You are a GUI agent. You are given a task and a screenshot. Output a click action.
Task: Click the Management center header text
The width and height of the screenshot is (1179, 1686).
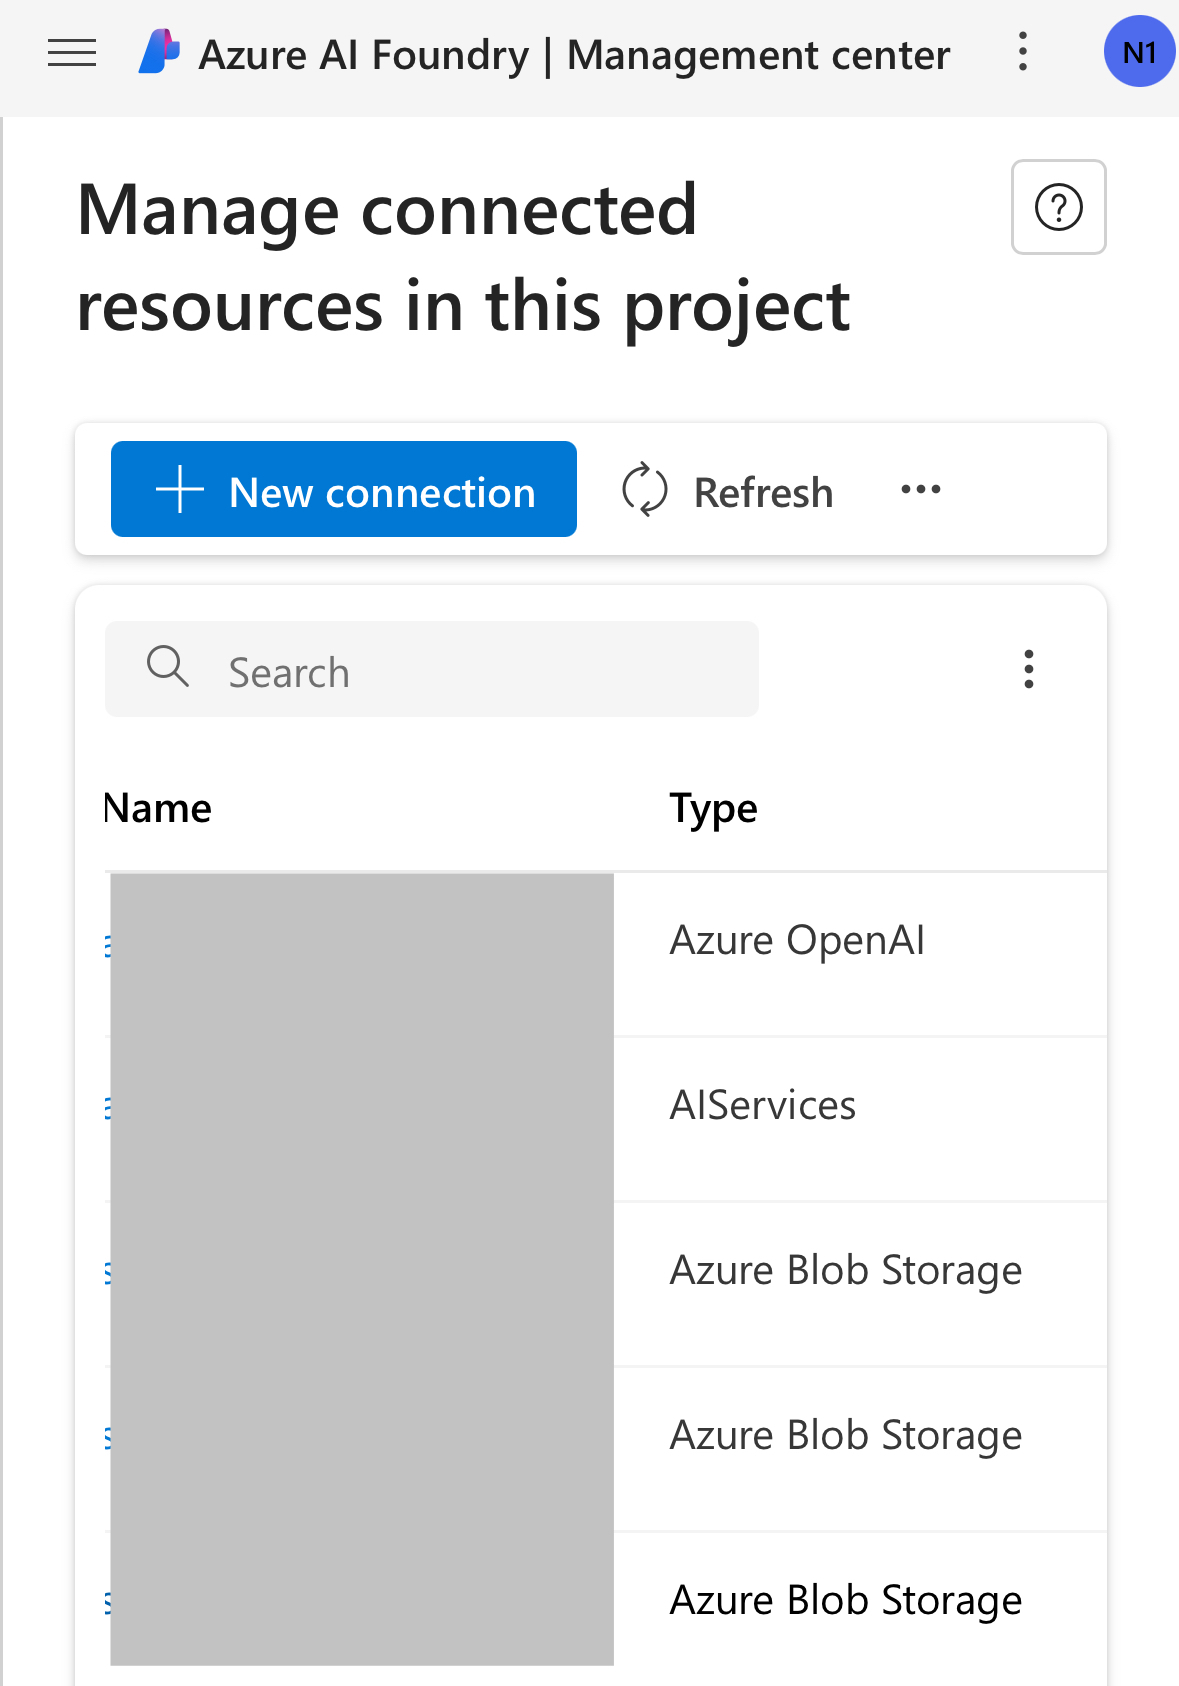point(758,55)
